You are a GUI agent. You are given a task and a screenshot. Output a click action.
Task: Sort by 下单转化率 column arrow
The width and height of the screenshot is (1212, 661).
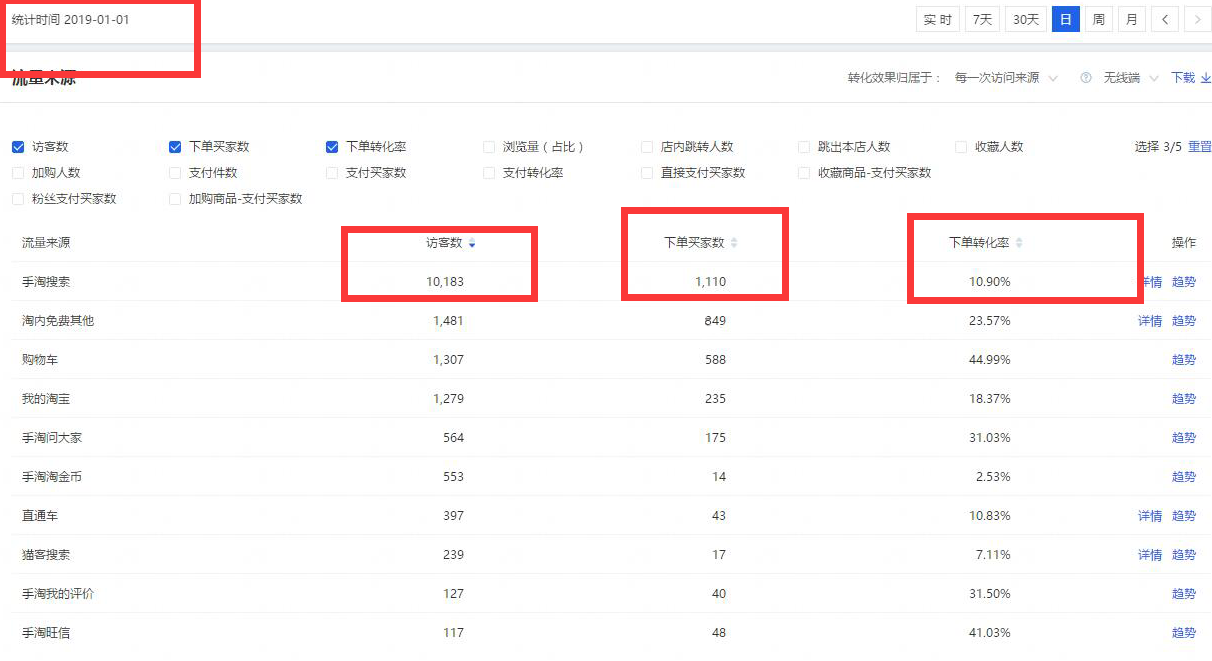pyautogui.click(x=1019, y=243)
